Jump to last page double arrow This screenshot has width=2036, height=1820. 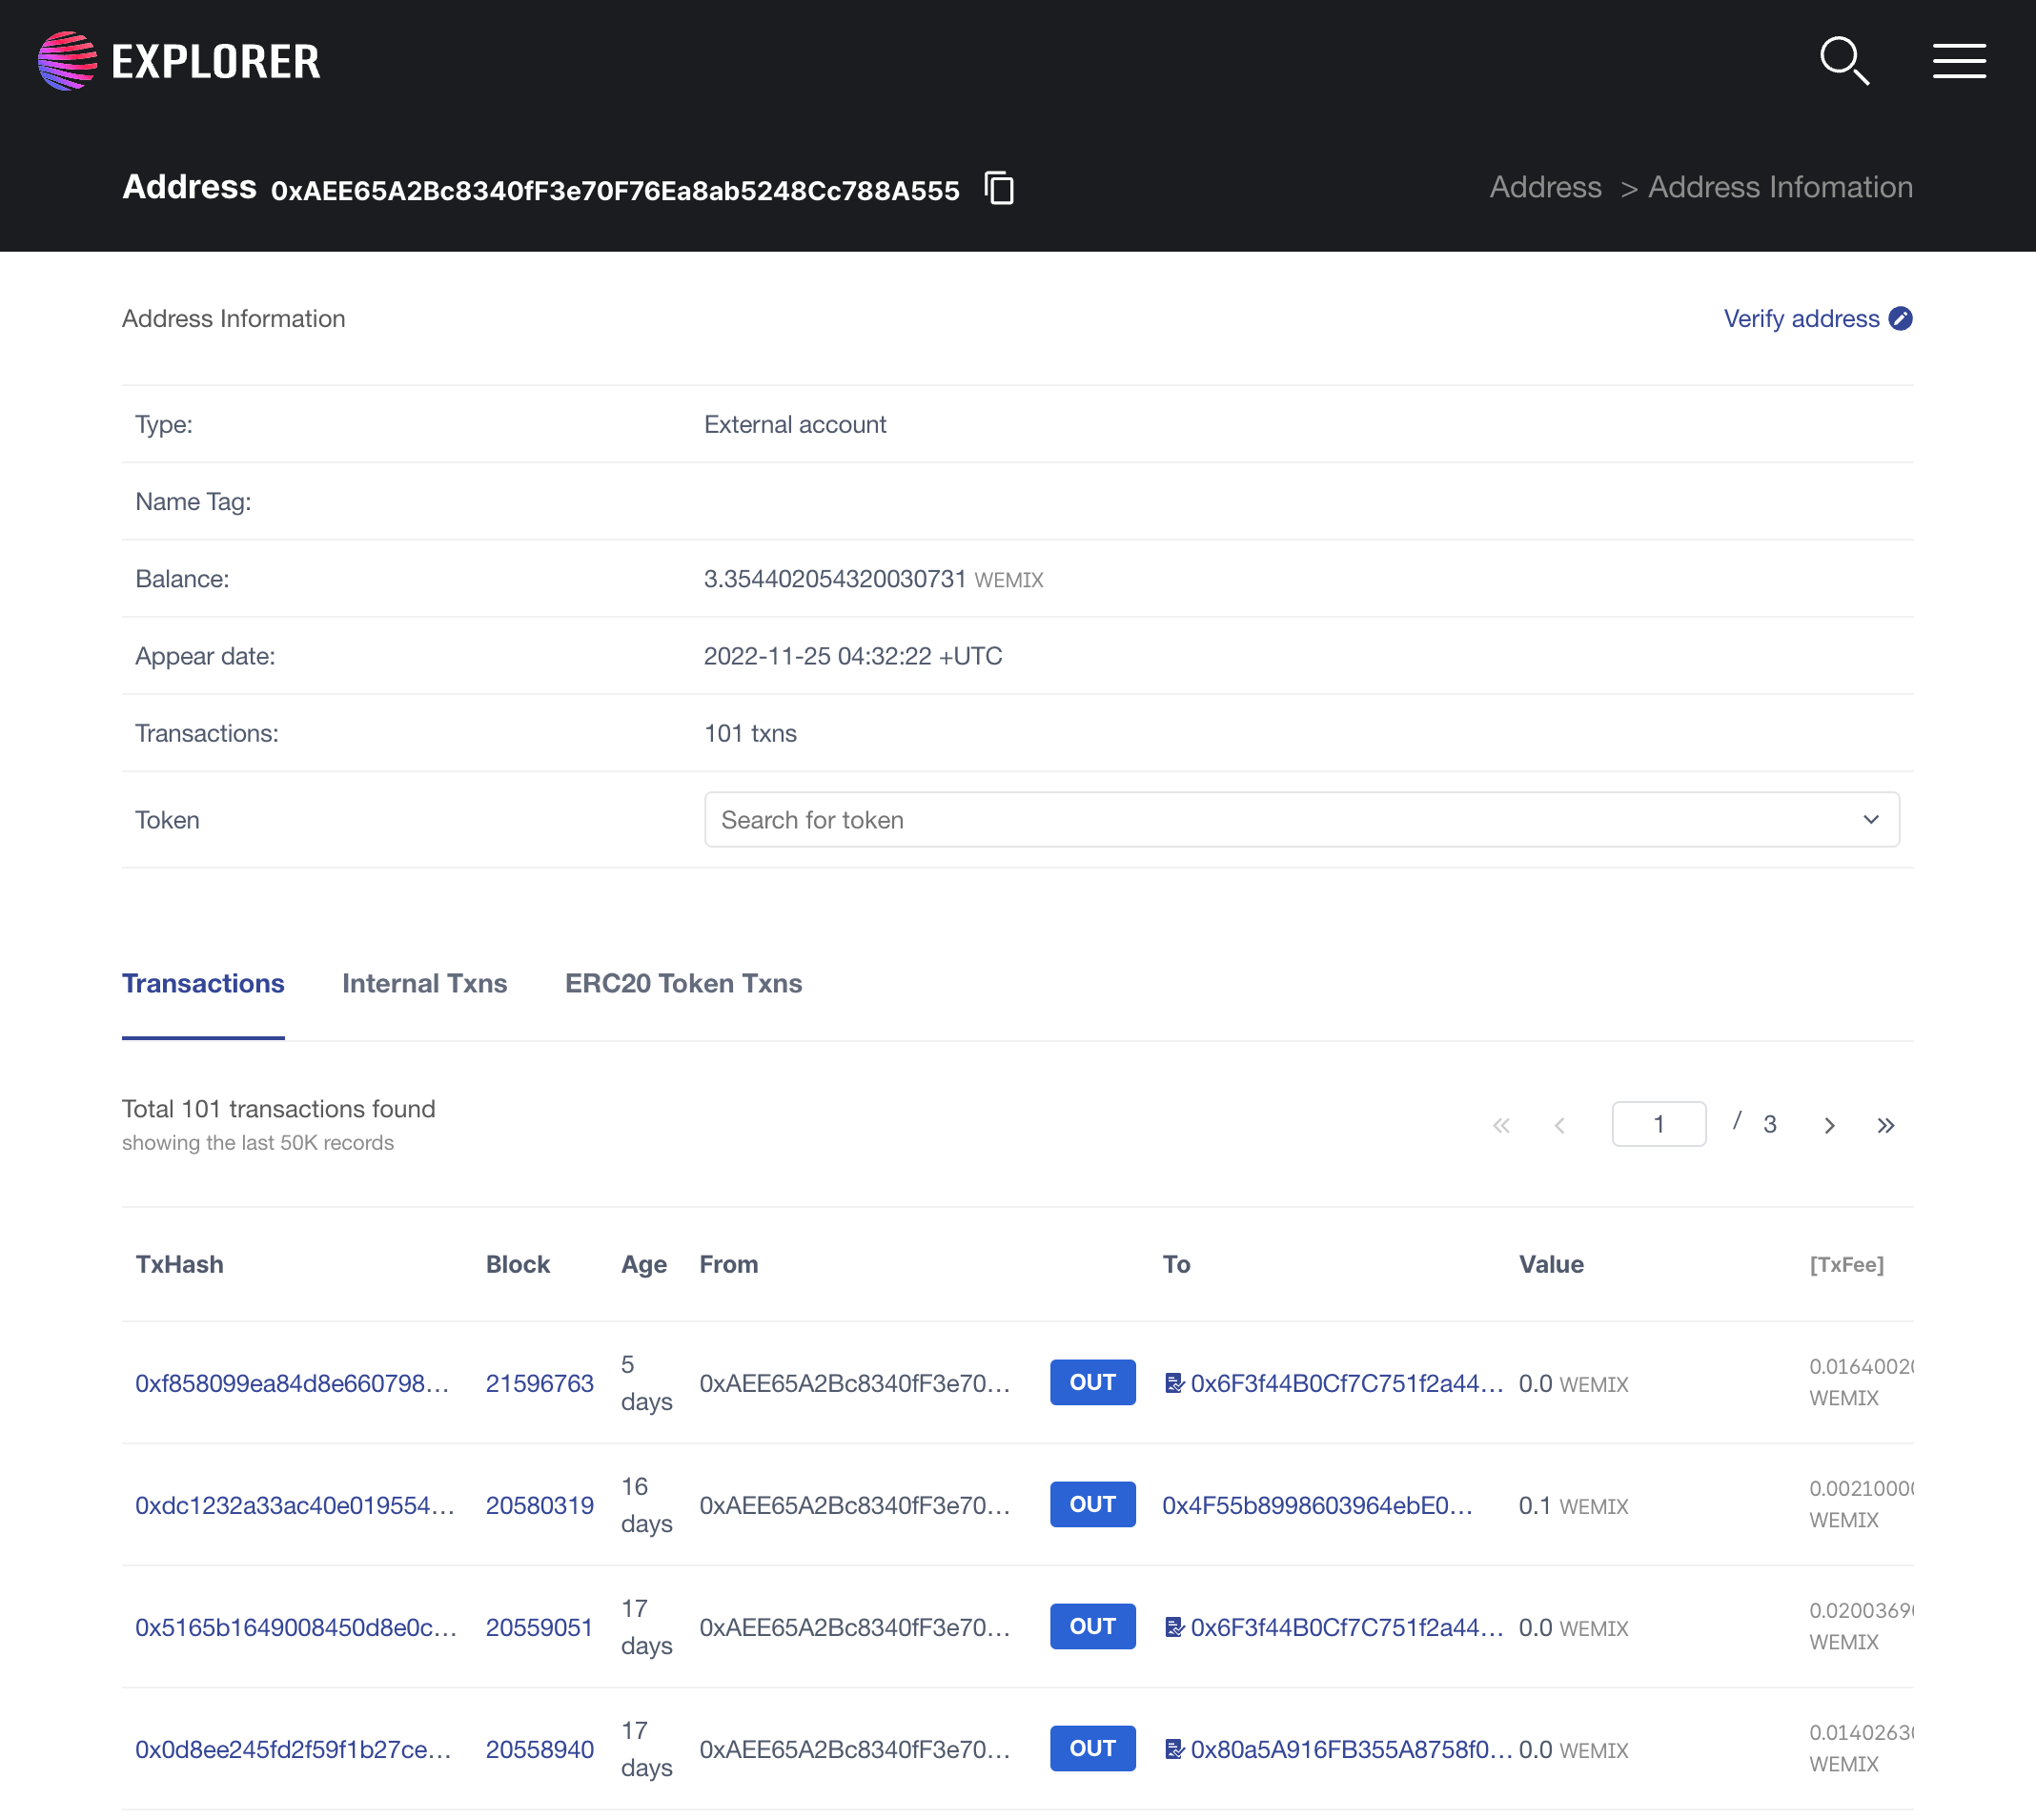[x=1885, y=1125]
